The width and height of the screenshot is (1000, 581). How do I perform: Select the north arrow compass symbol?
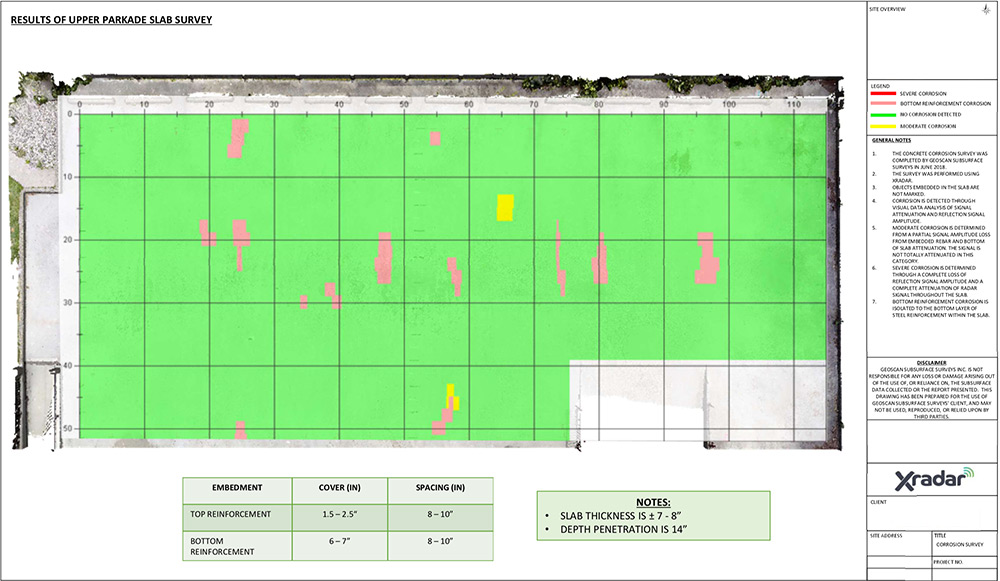click(986, 10)
